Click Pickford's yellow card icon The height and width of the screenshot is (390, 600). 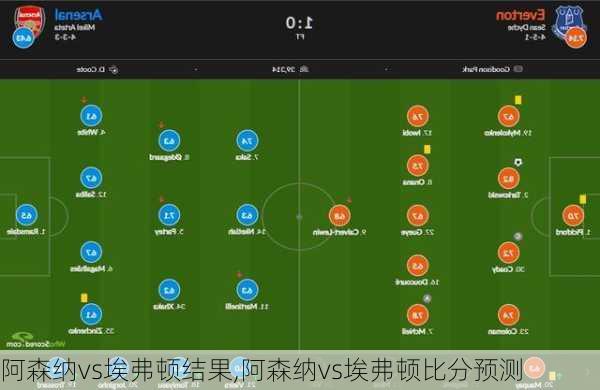pos(582,199)
